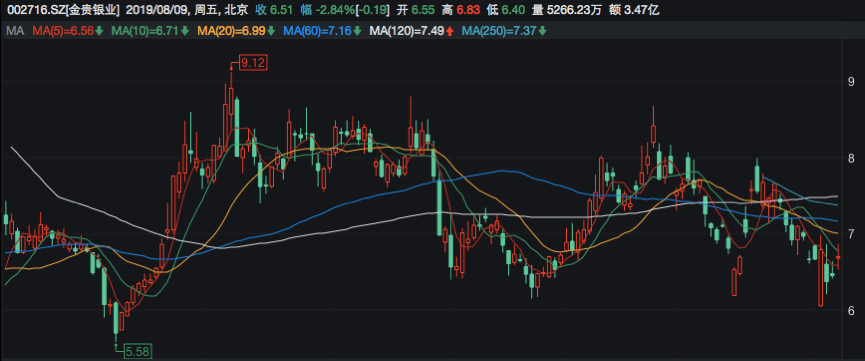Click the 7 price axis label
Image resolution: width=865 pixels, height=361 pixels.
click(851, 234)
